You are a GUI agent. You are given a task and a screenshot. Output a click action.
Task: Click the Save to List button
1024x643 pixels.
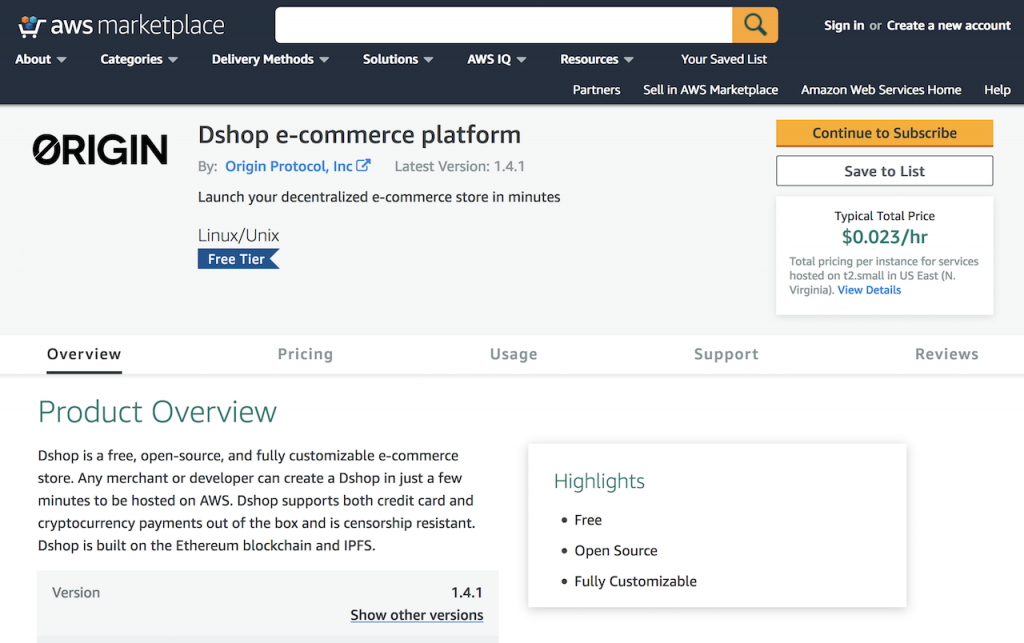point(884,171)
